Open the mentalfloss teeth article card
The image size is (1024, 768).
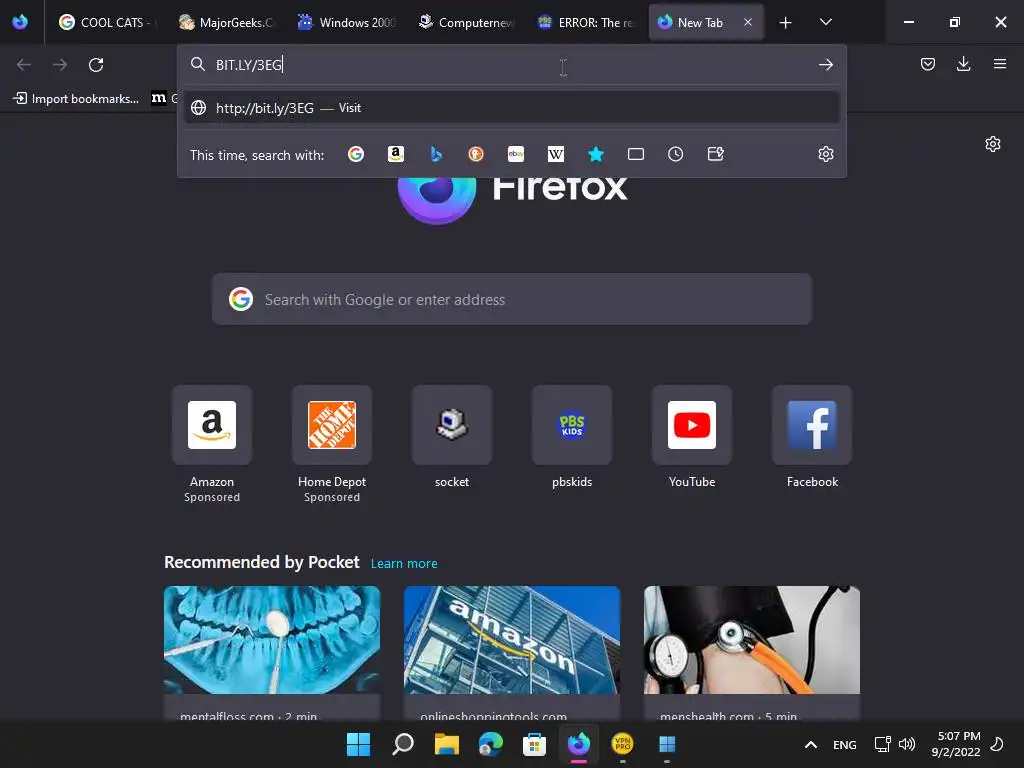pyautogui.click(x=272, y=653)
